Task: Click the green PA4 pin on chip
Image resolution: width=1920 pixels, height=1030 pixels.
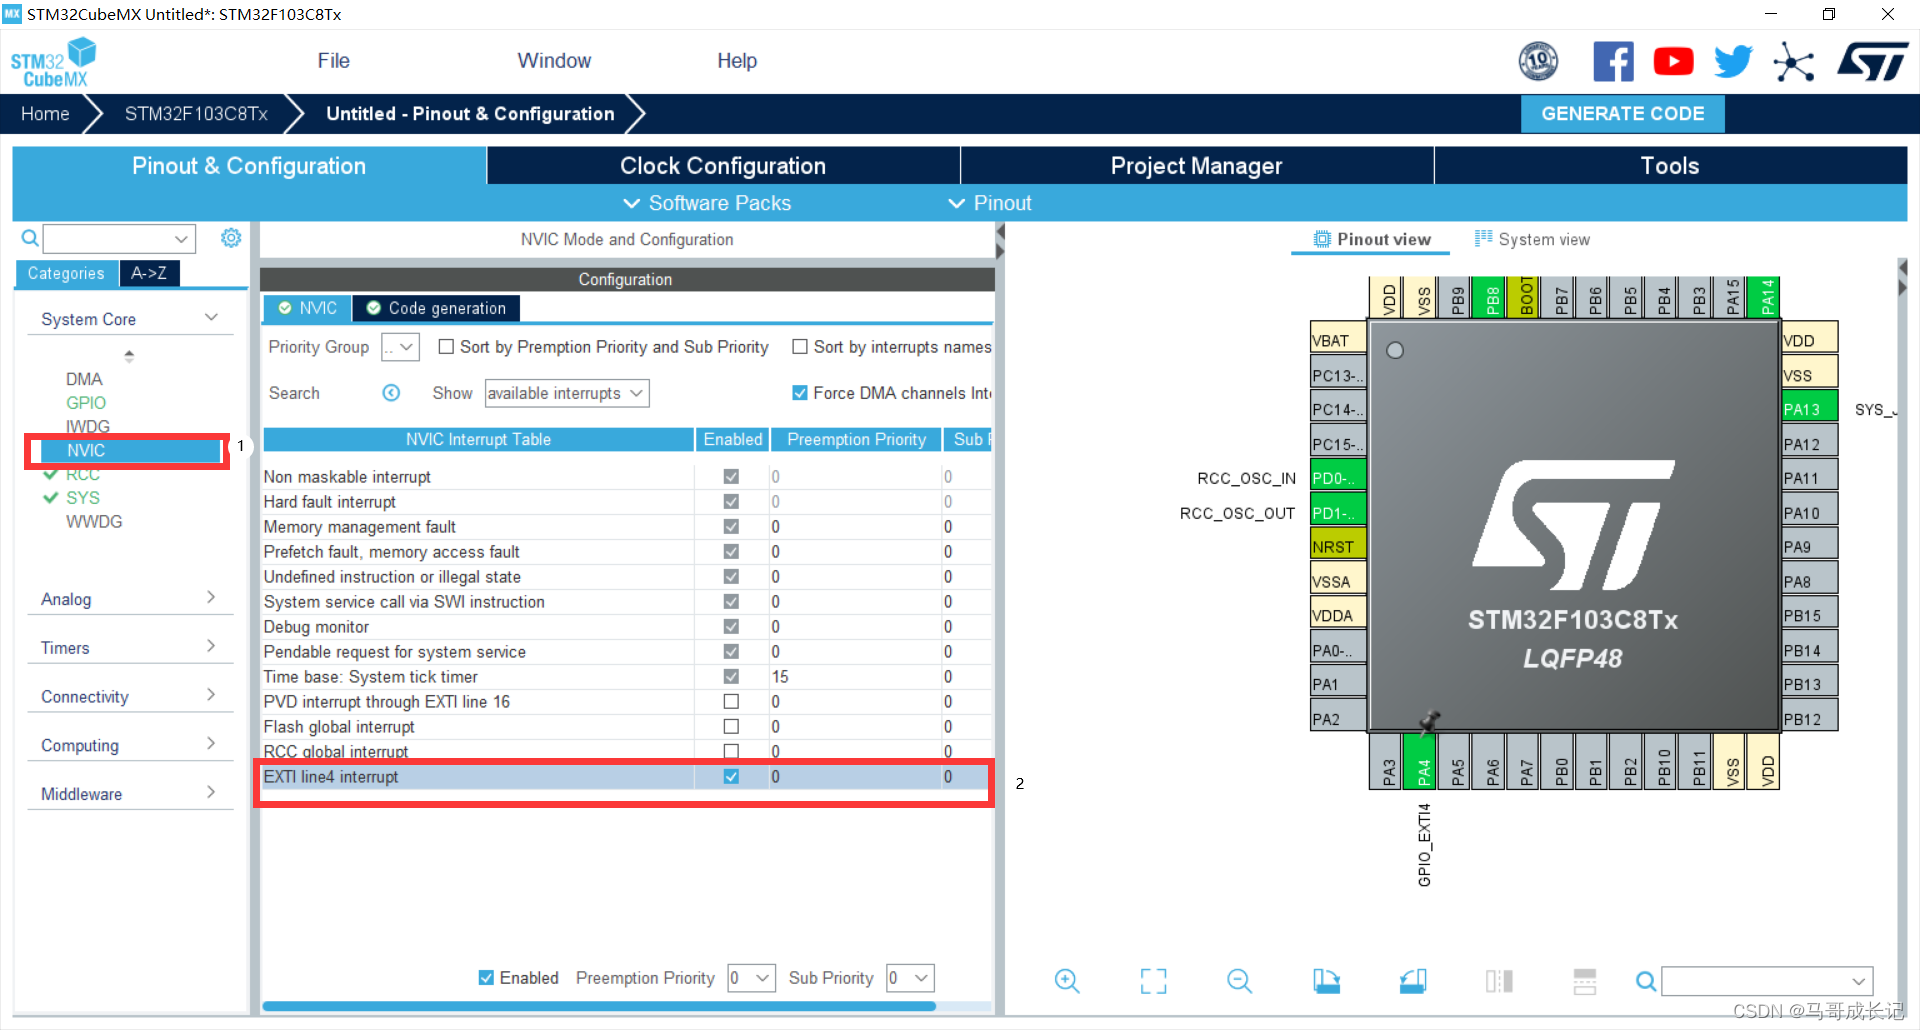Action: click(1420, 761)
